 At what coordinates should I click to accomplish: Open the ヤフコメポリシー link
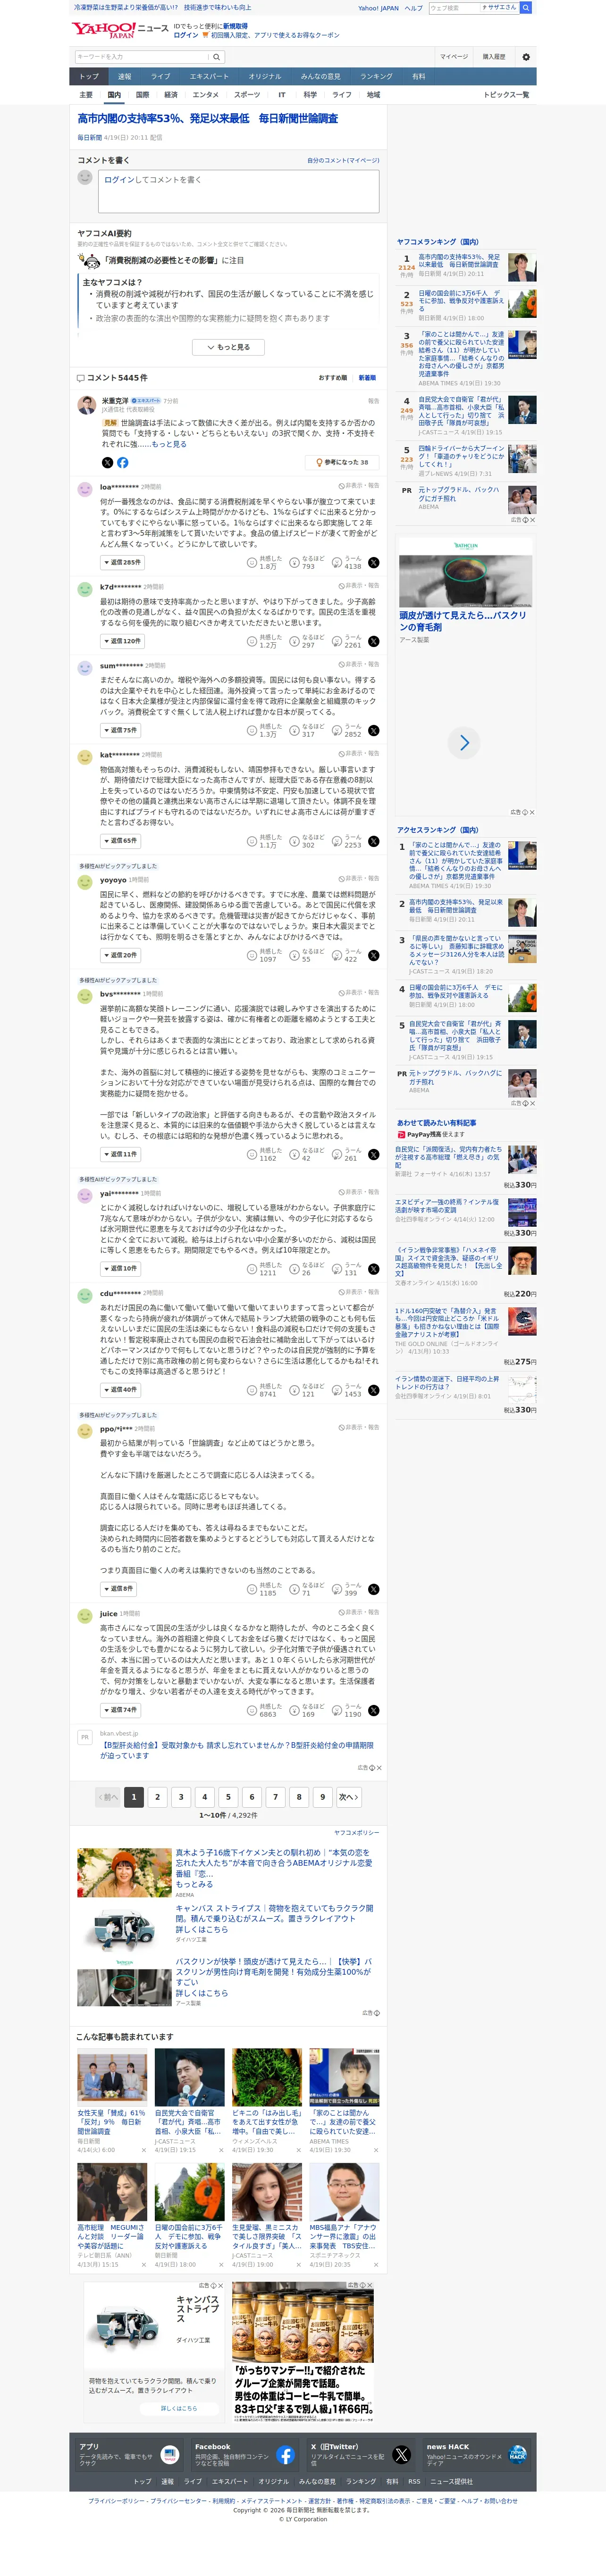pos(357,1833)
